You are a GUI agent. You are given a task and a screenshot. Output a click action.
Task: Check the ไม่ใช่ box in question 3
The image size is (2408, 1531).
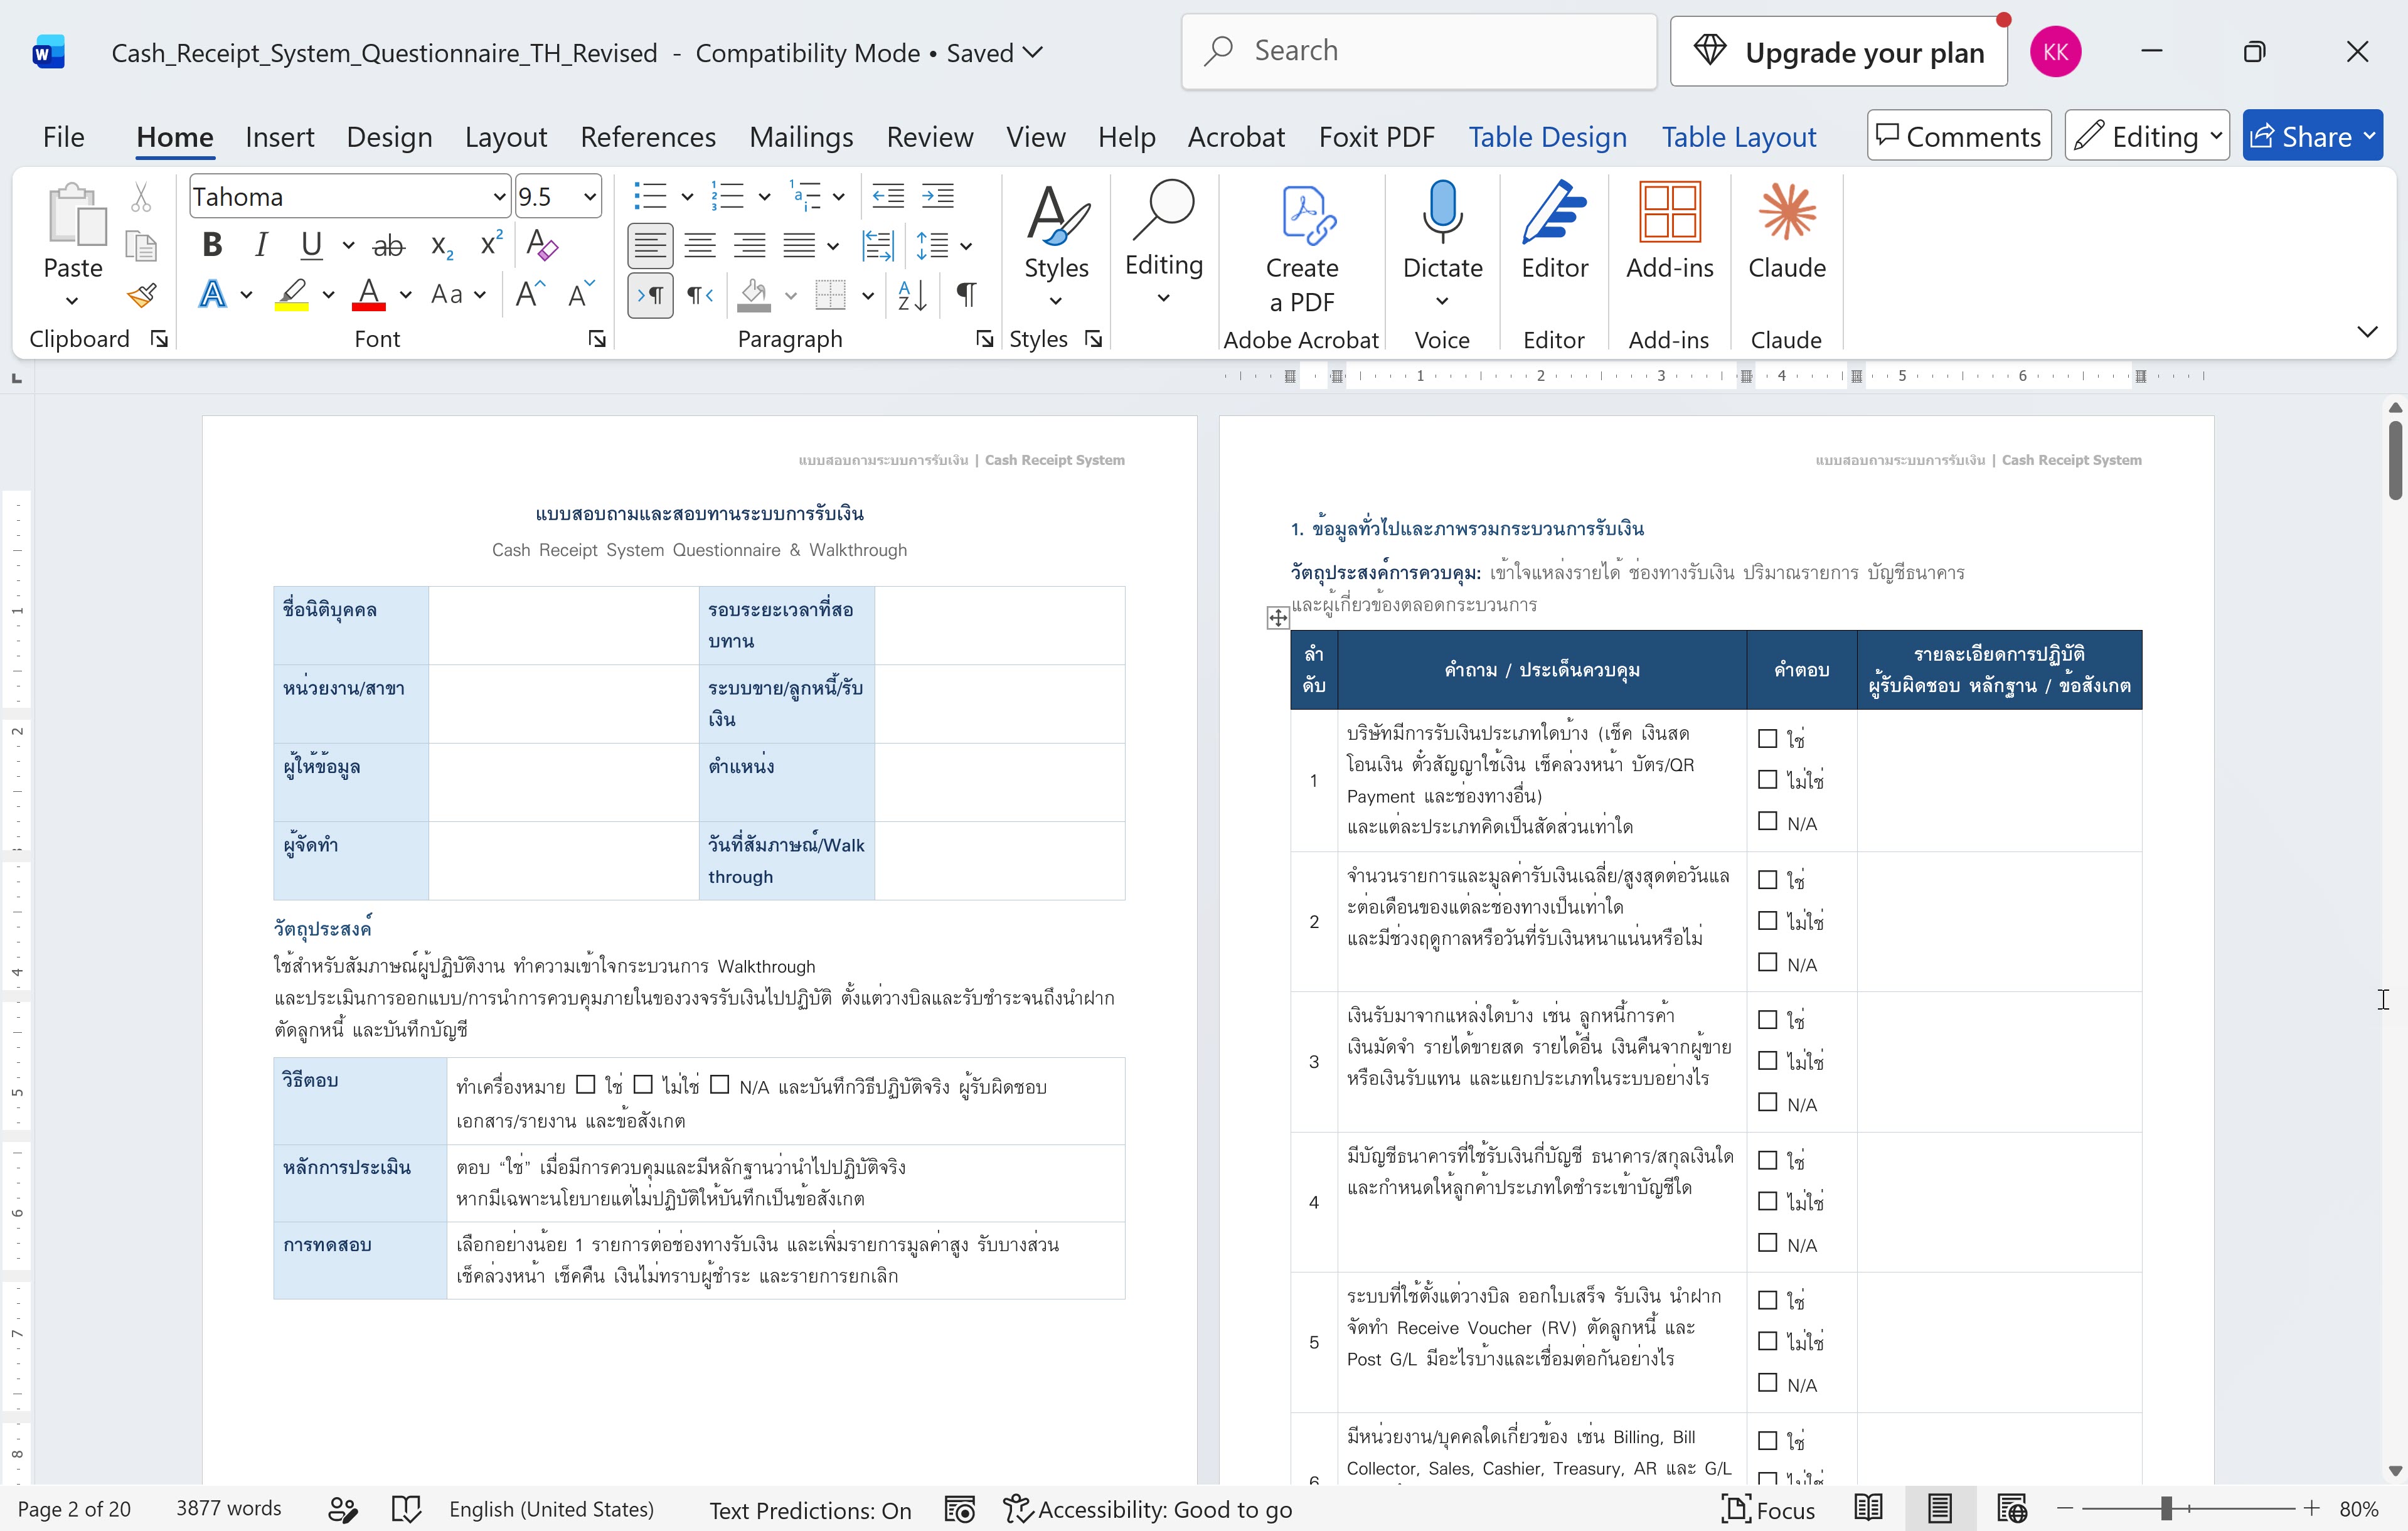(x=1768, y=1060)
